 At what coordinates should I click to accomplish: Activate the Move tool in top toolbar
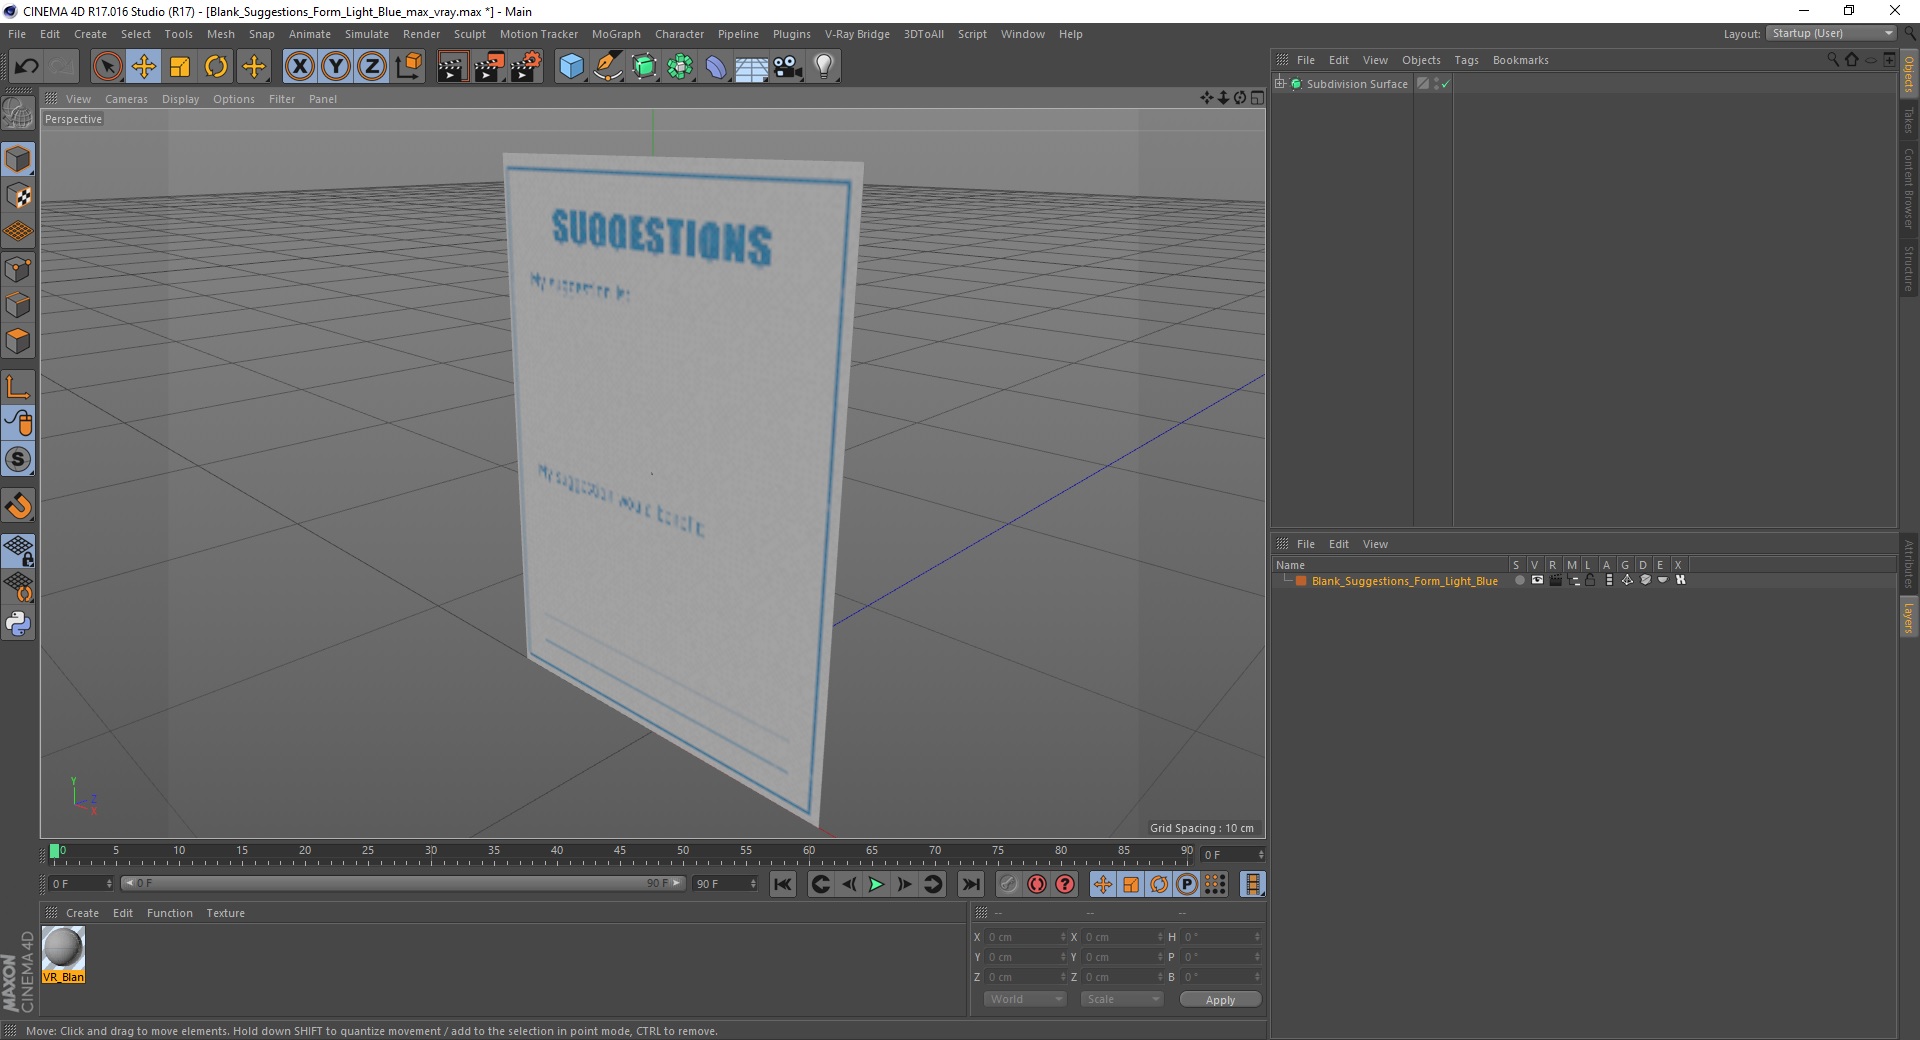pos(144,67)
